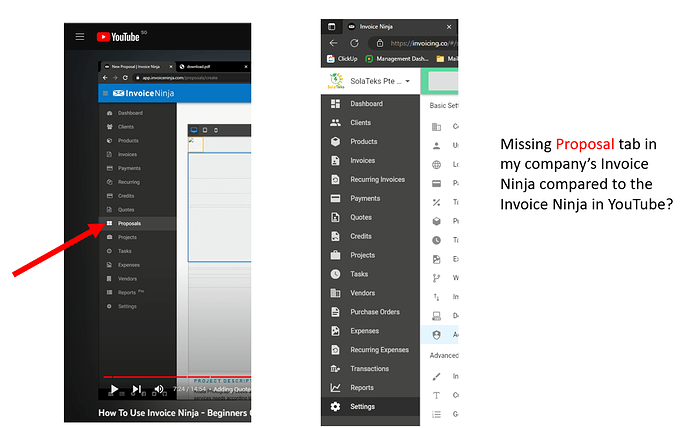Select the Clients people icon
Viewport: 690px width, 428px height.
coord(335,123)
